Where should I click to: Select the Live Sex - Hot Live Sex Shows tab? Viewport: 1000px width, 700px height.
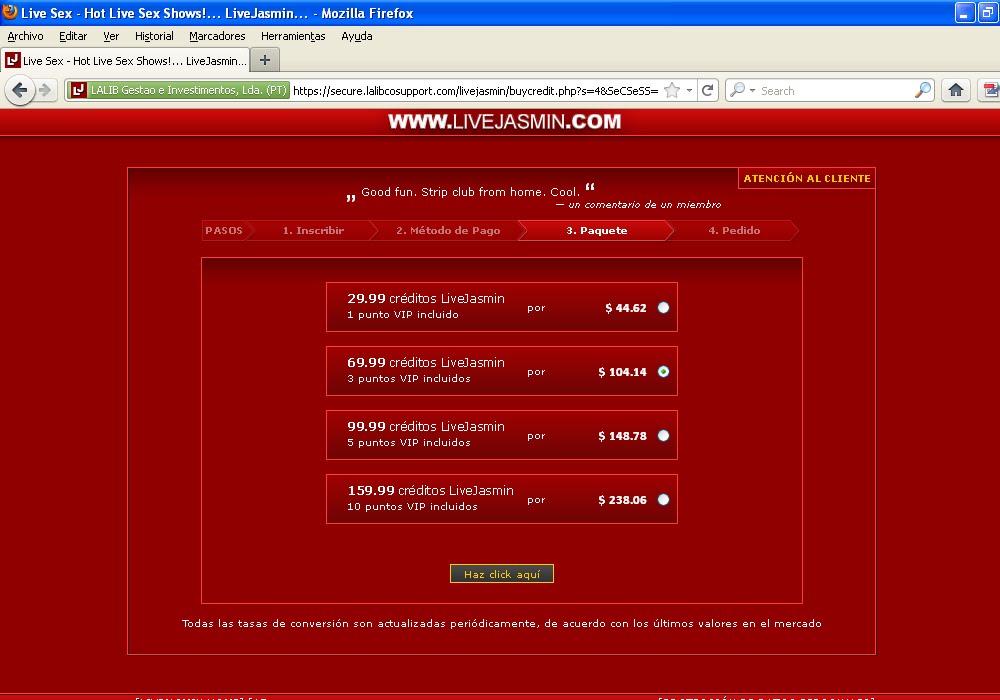point(125,61)
